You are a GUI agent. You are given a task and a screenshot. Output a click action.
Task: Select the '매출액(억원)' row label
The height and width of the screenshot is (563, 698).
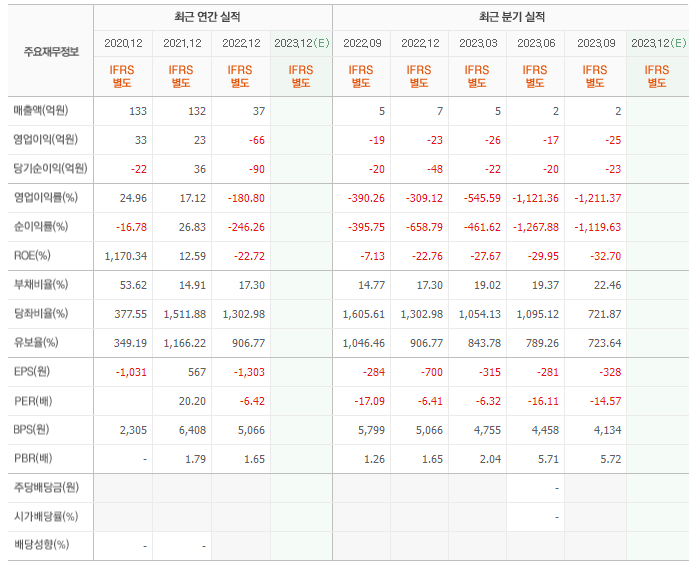(41, 110)
